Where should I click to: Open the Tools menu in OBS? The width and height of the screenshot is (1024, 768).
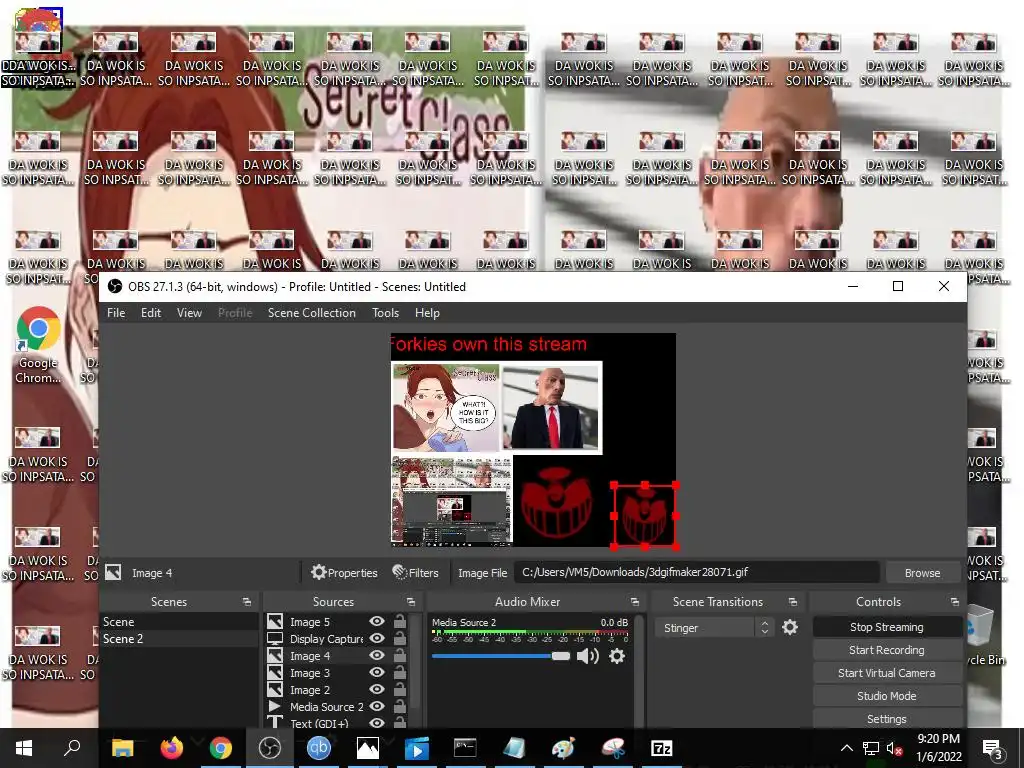tap(385, 313)
